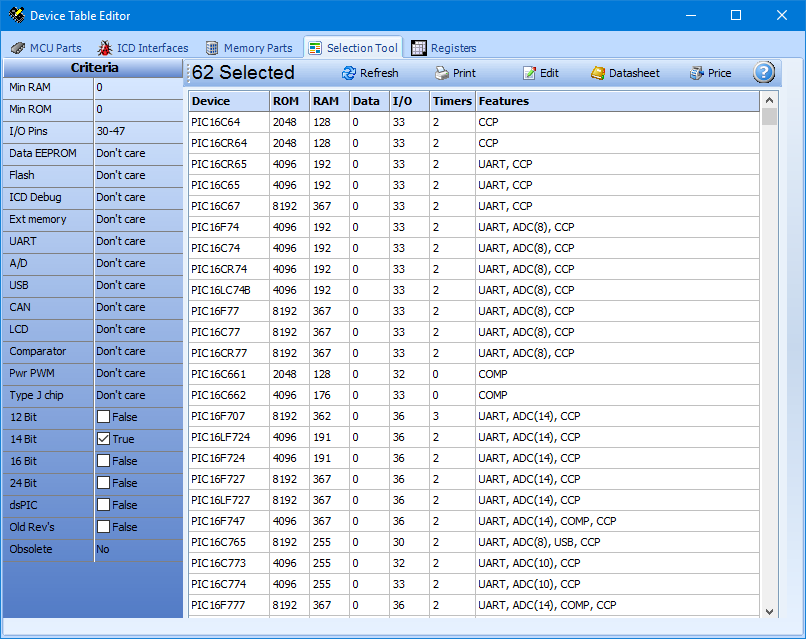Edit the Min ROM value field
The height and width of the screenshot is (639, 806).
pos(139,109)
